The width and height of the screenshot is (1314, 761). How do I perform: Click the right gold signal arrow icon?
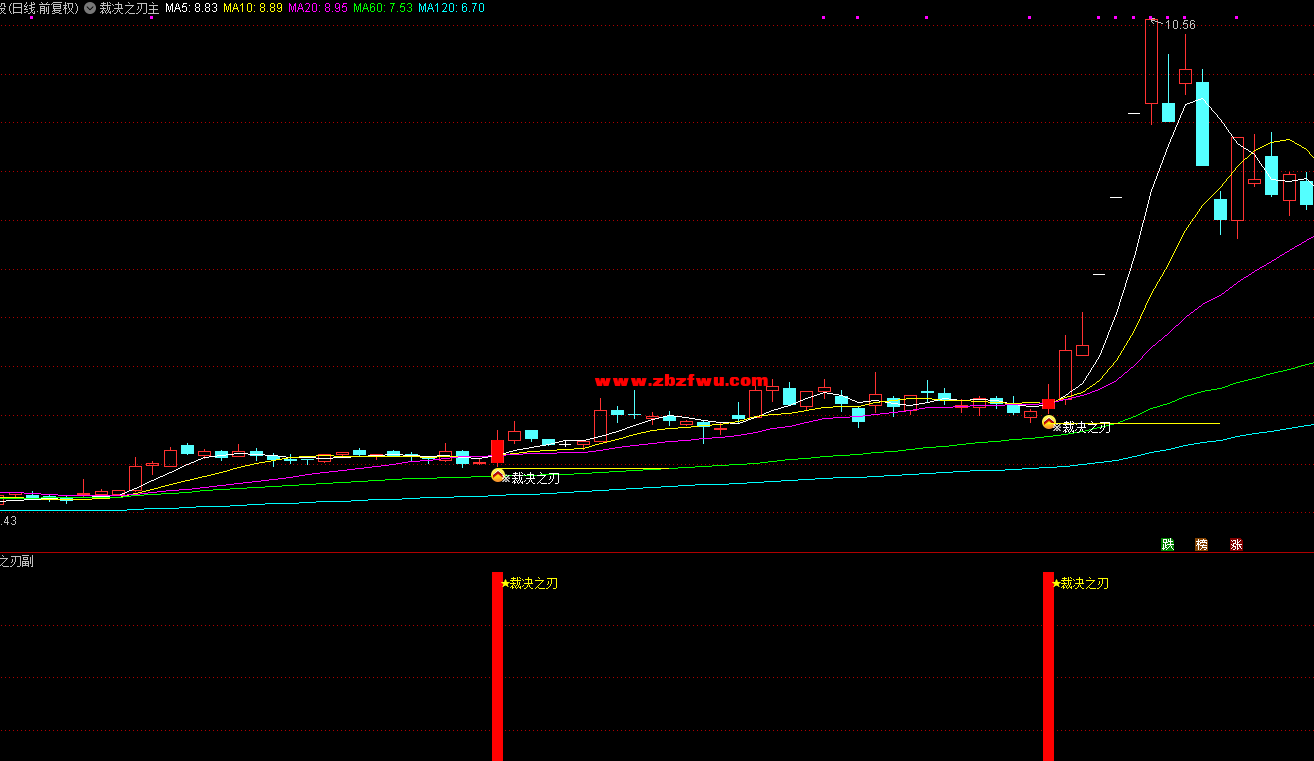1048,423
